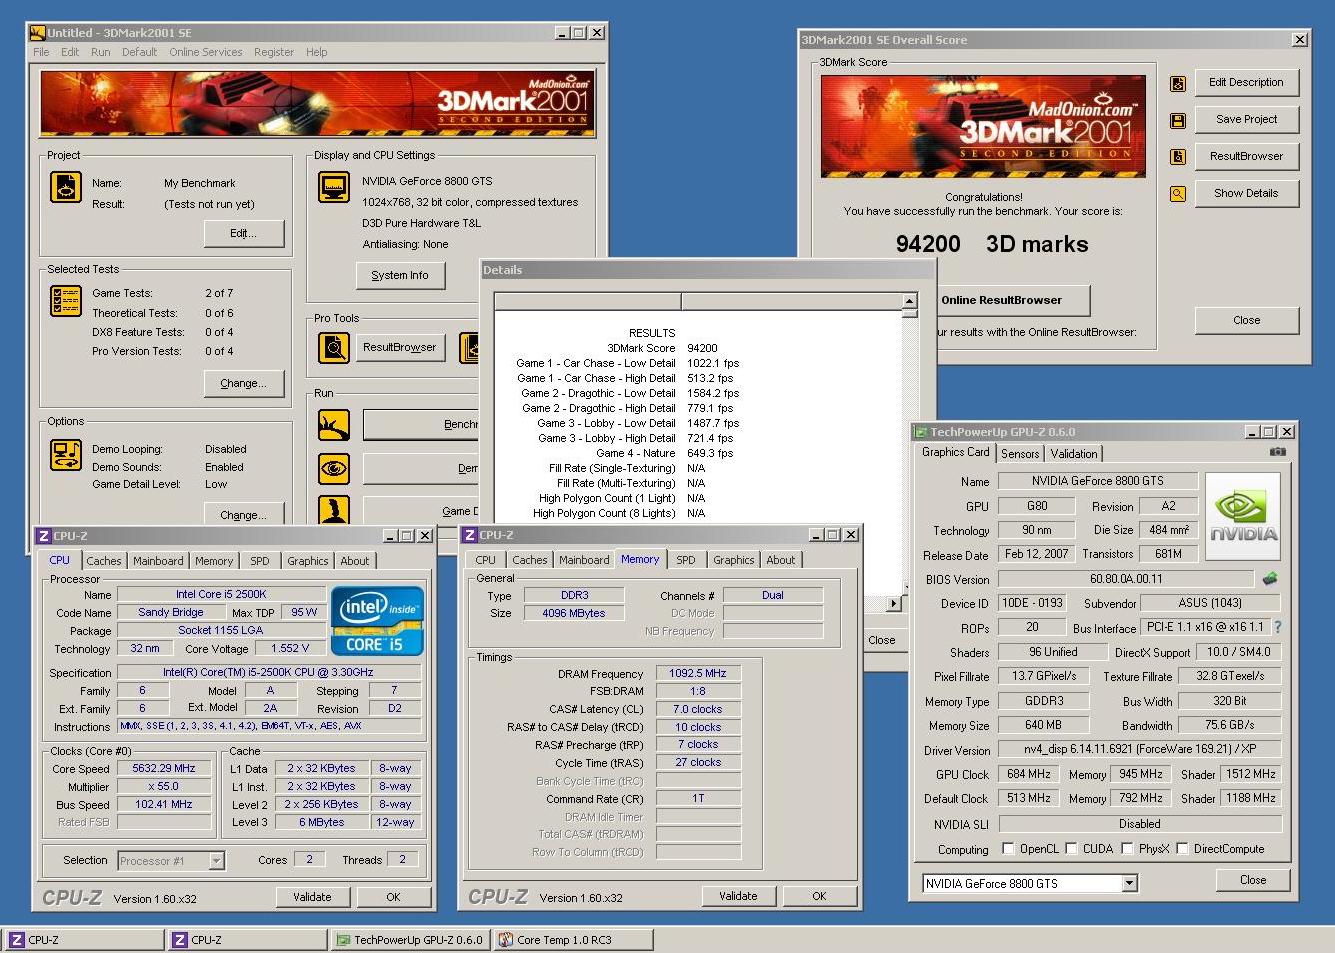Click the Selected Tests checklist icon

tap(66, 300)
